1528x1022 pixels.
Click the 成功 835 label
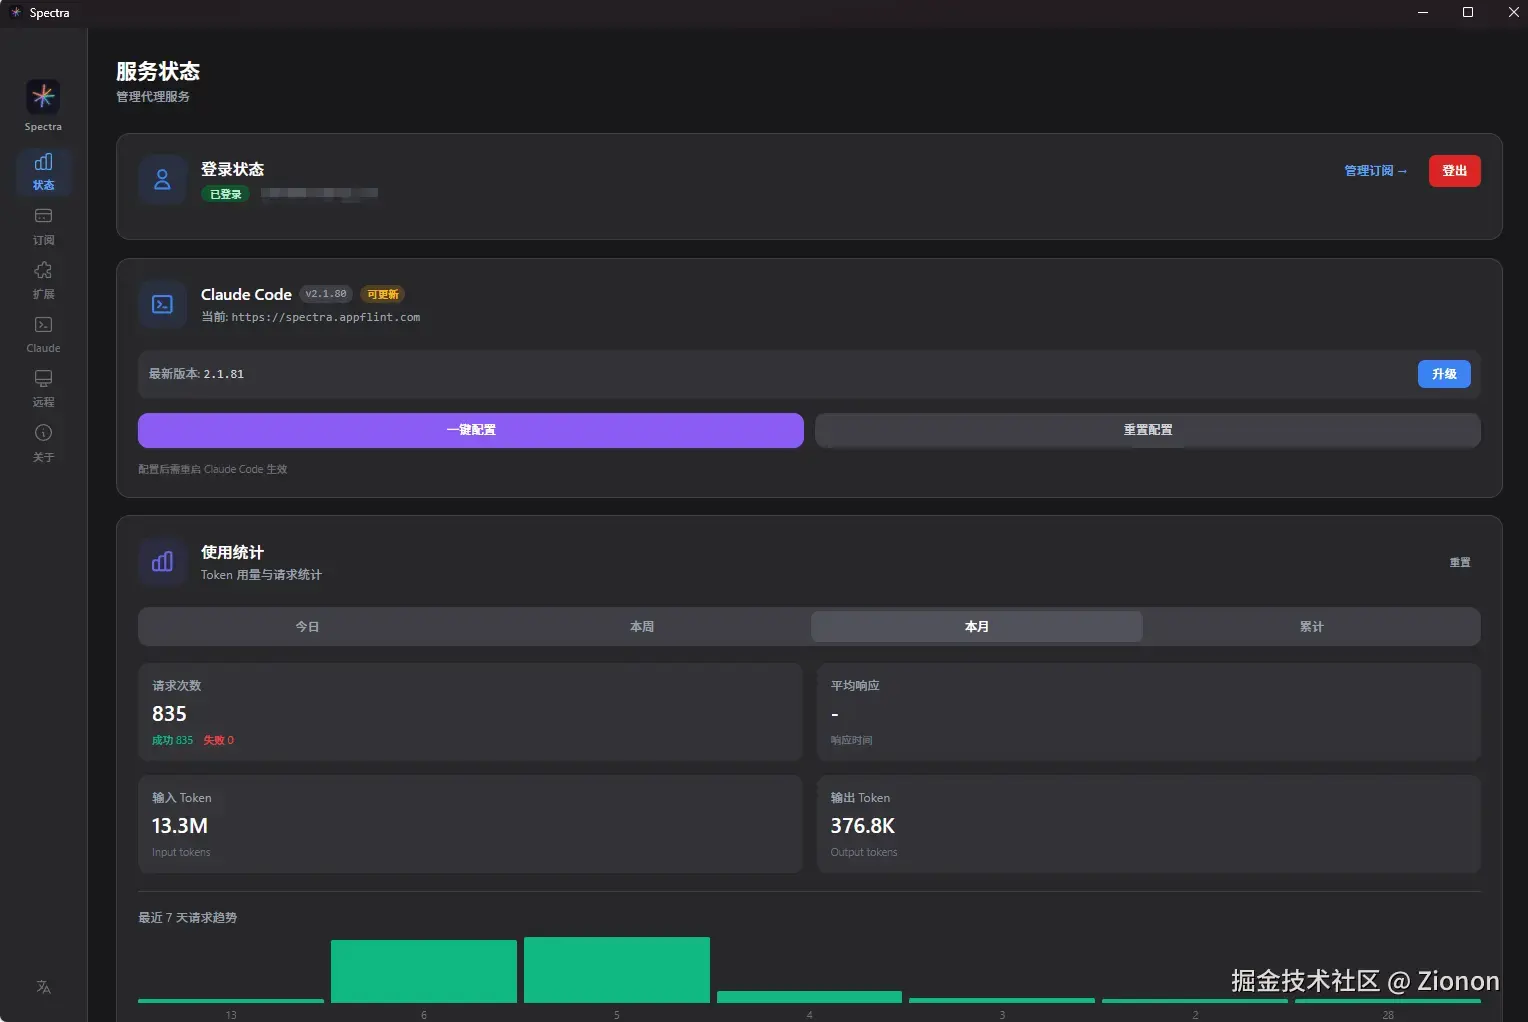(x=172, y=740)
